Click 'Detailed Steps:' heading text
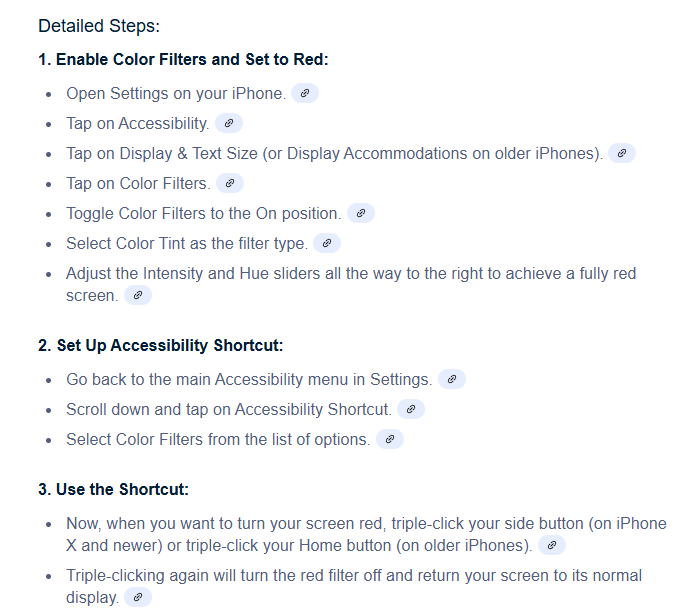The image size is (693, 616). point(99,26)
